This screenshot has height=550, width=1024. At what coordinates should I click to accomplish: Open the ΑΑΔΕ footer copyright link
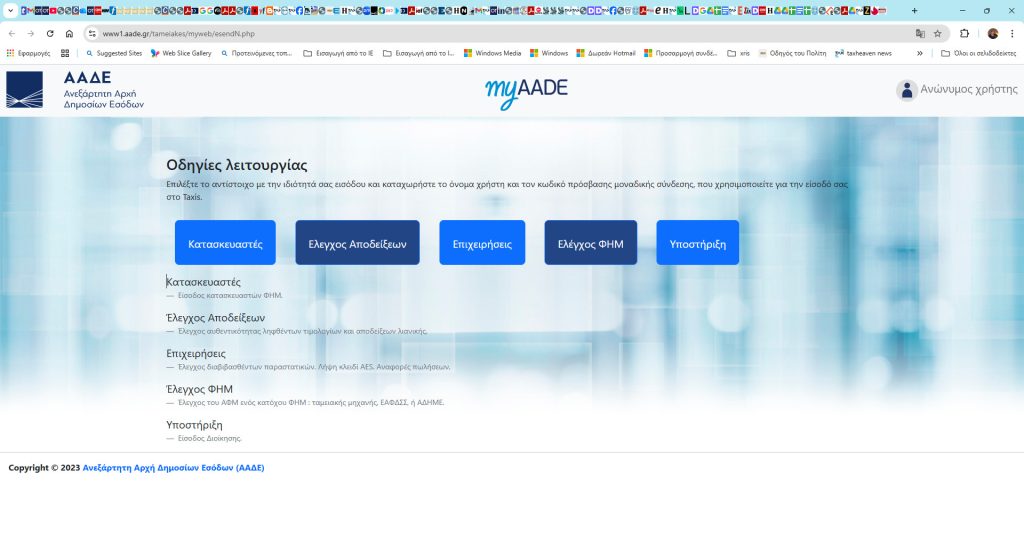pos(173,467)
